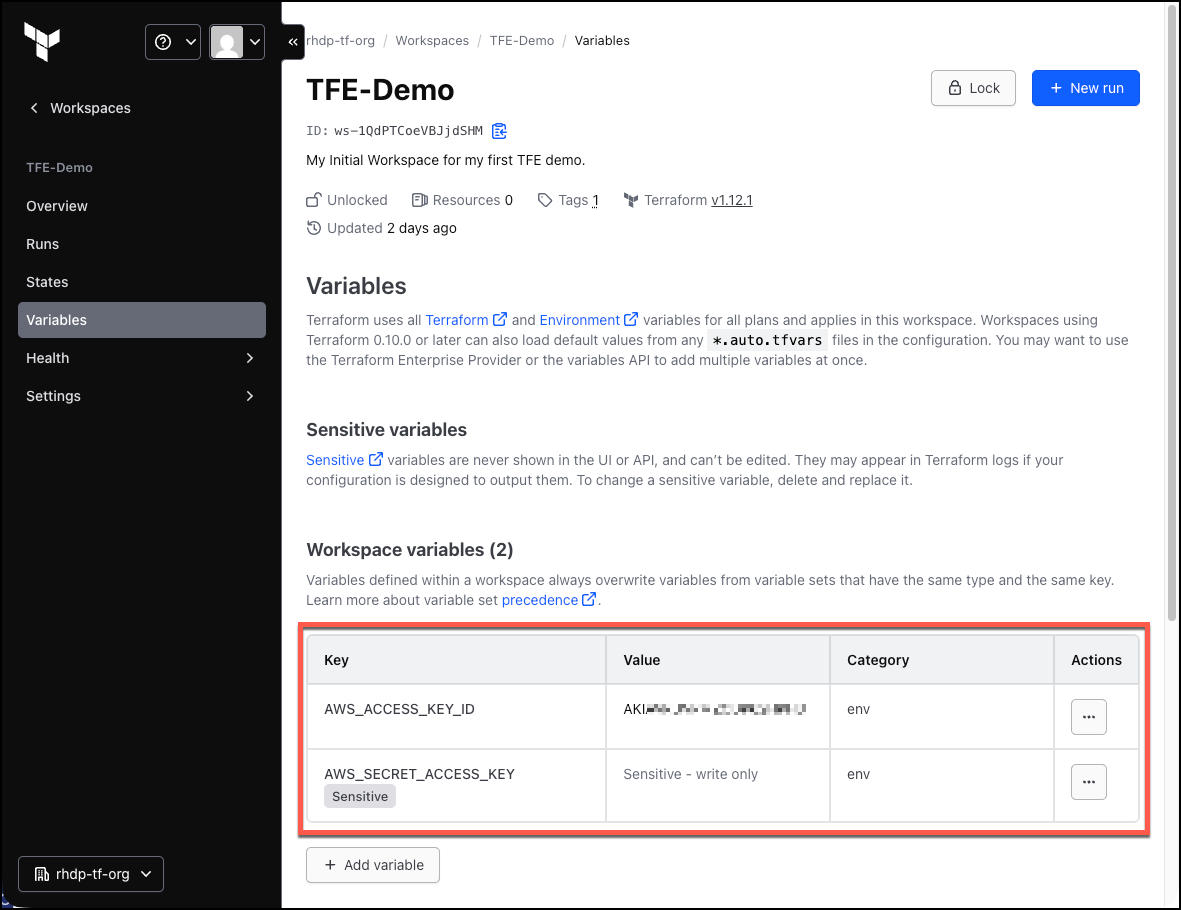Collapse the sidebar with the double-chevron icon
1181x910 pixels.
pos(293,42)
